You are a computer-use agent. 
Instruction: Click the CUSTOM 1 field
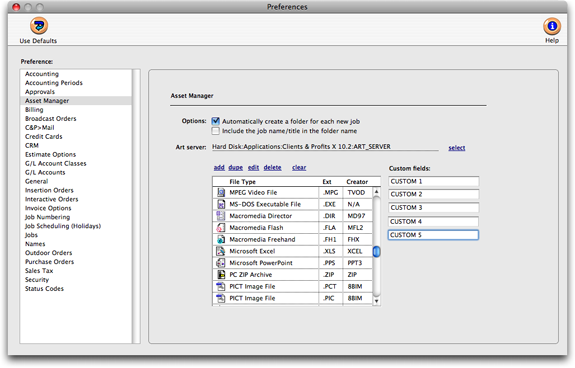coord(433,181)
